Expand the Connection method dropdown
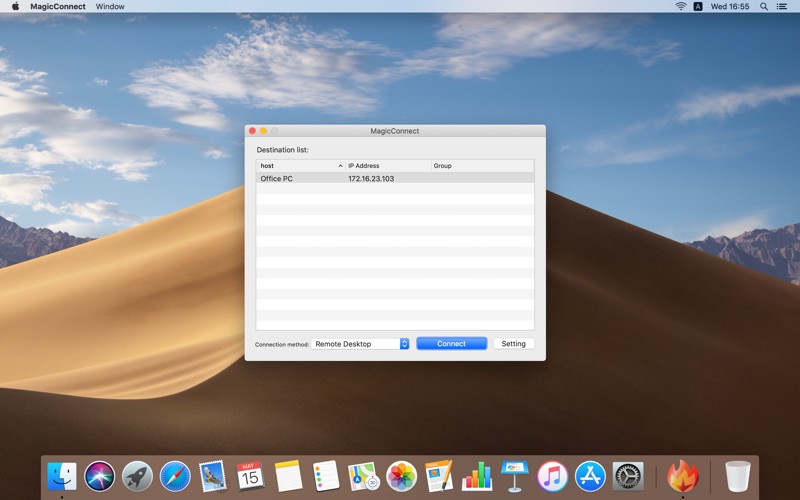 tap(360, 344)
